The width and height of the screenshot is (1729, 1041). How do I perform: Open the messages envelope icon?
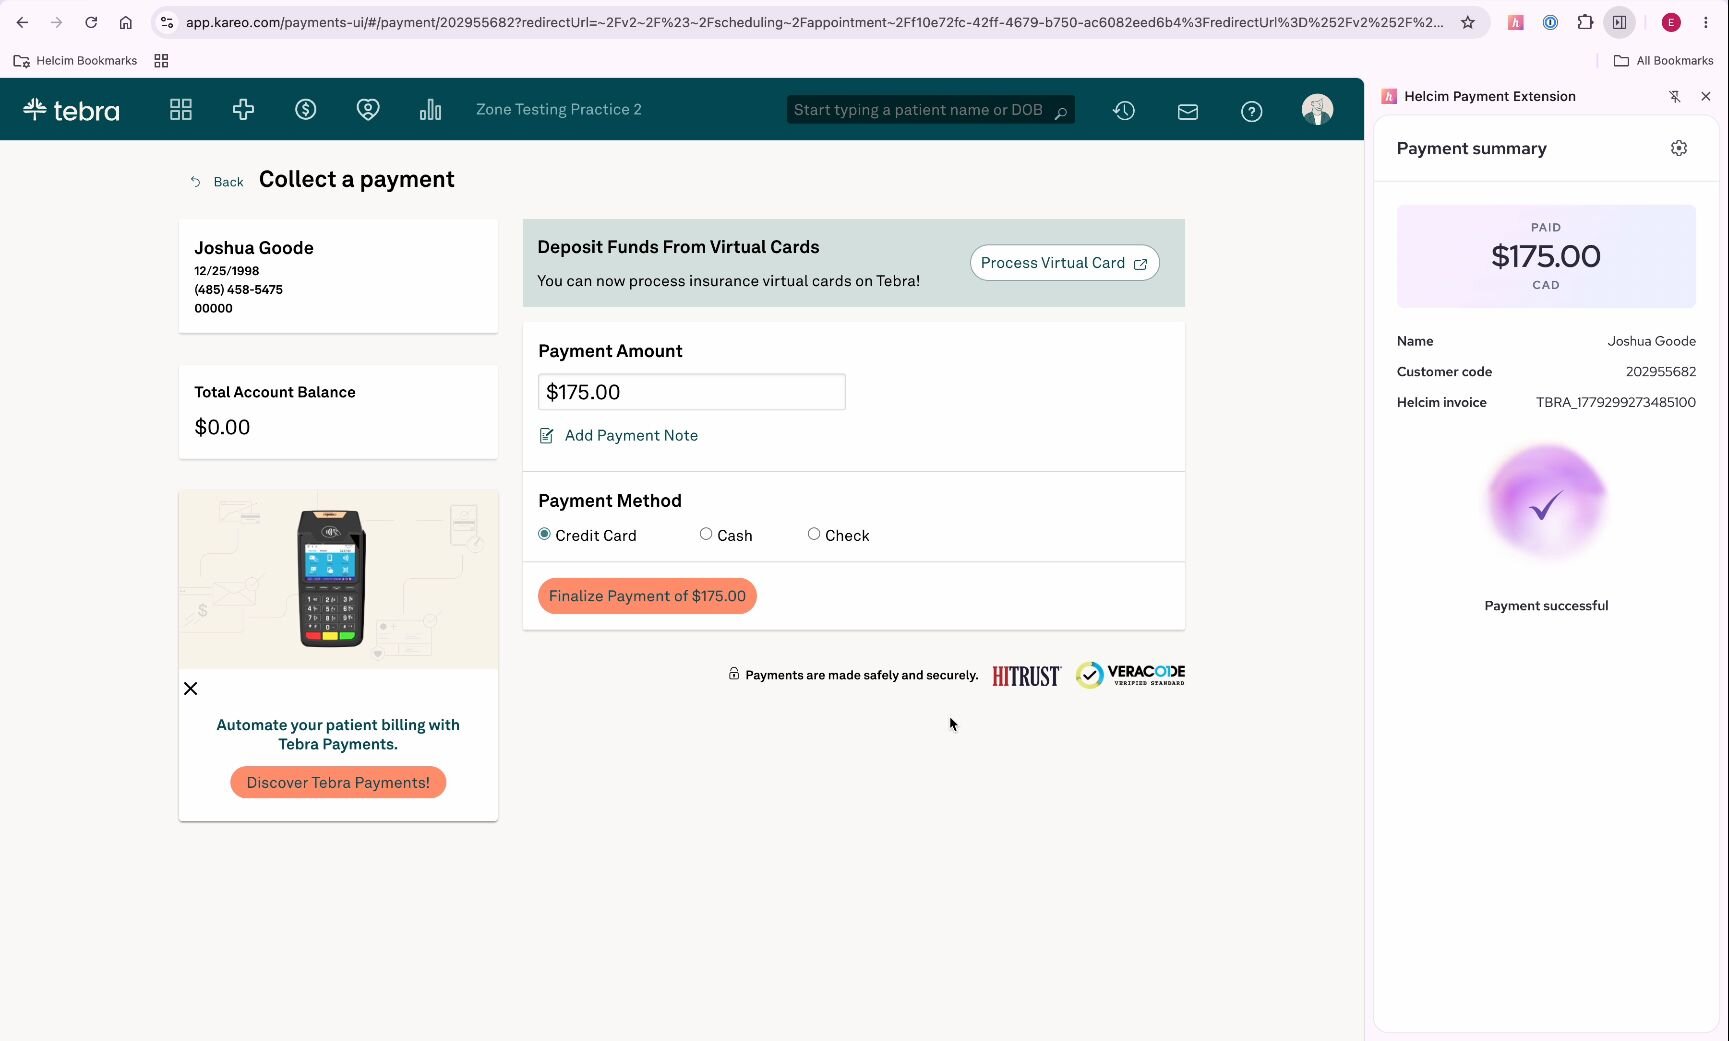pyautogui.click(x=1188, y=112)
